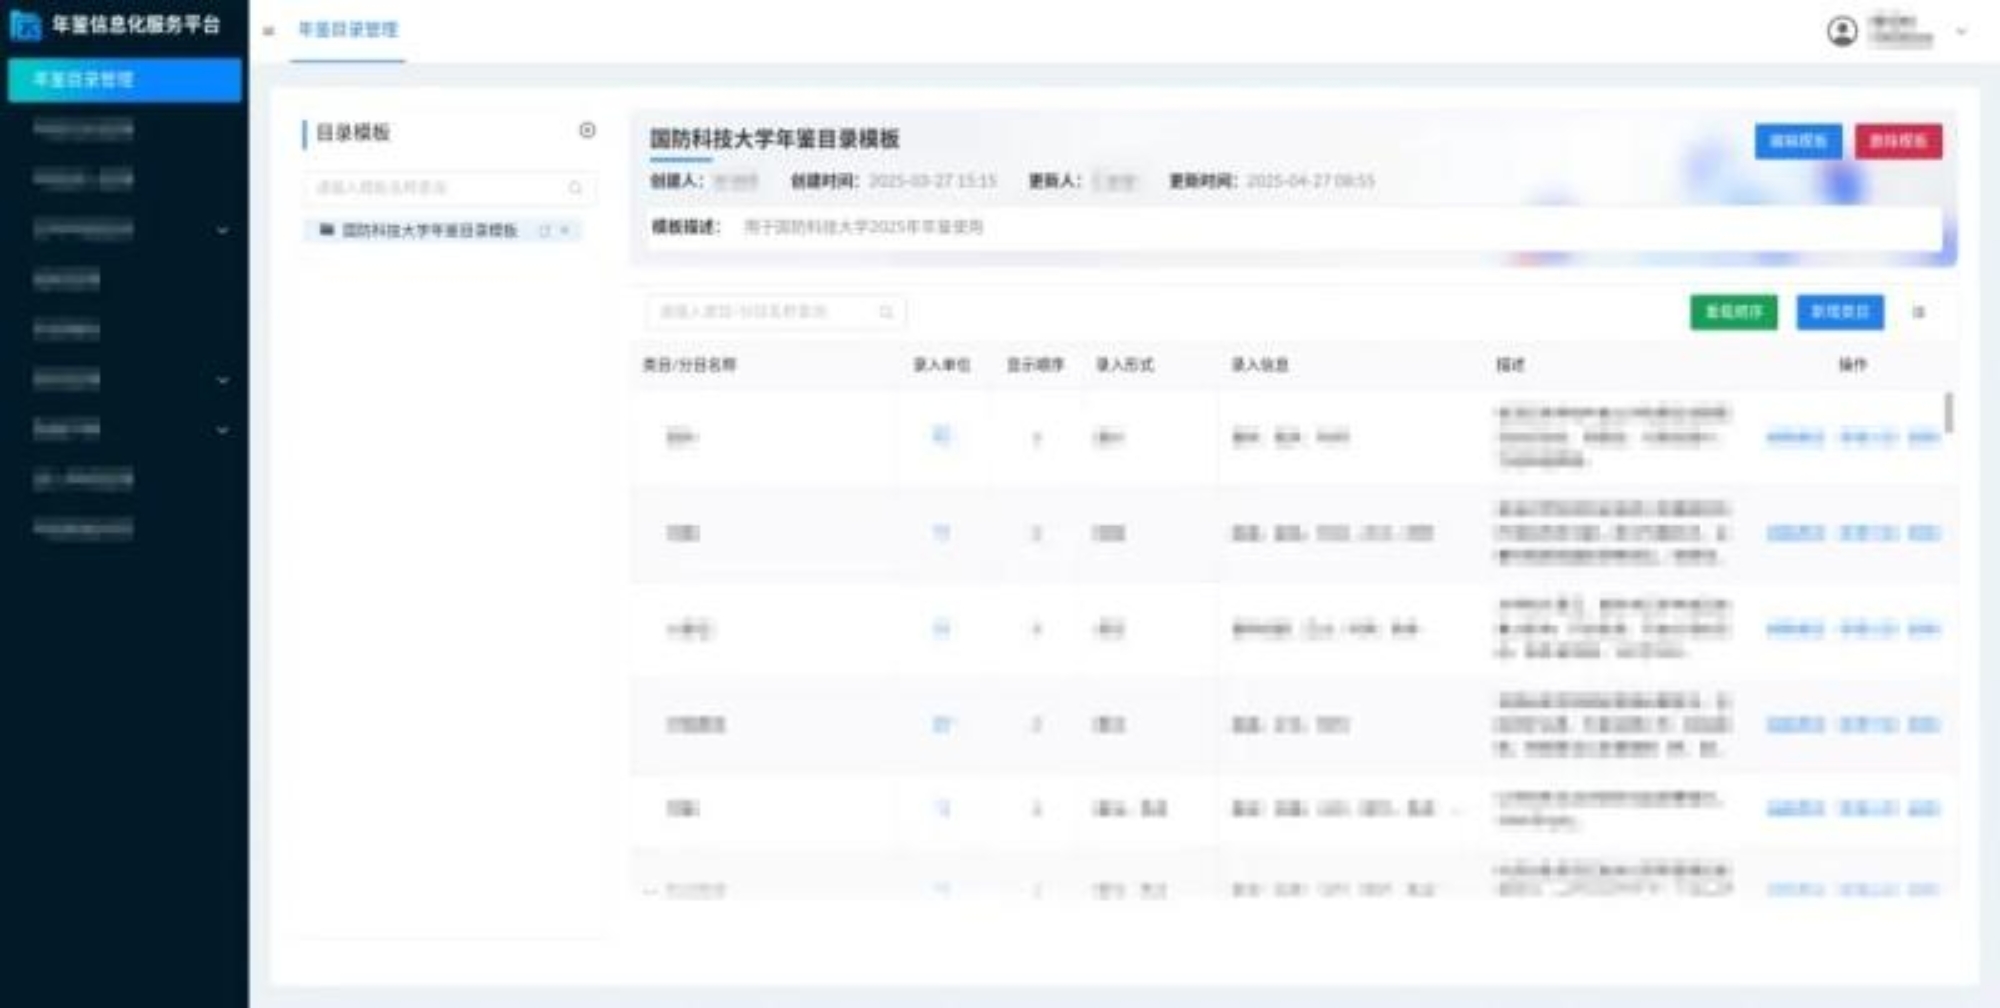This screenshot has height=1008, width=2000.
Task: Click the green reorder button above the table
Action: point(1734,312)
